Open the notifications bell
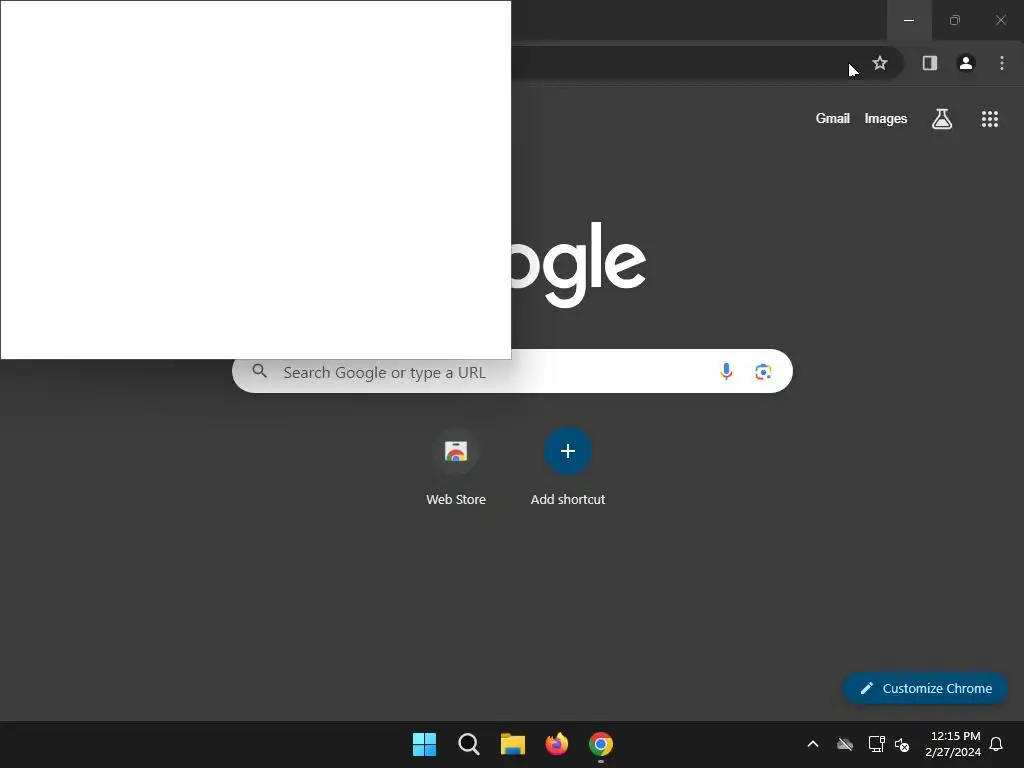The image size is (1024, 768). 996,744
